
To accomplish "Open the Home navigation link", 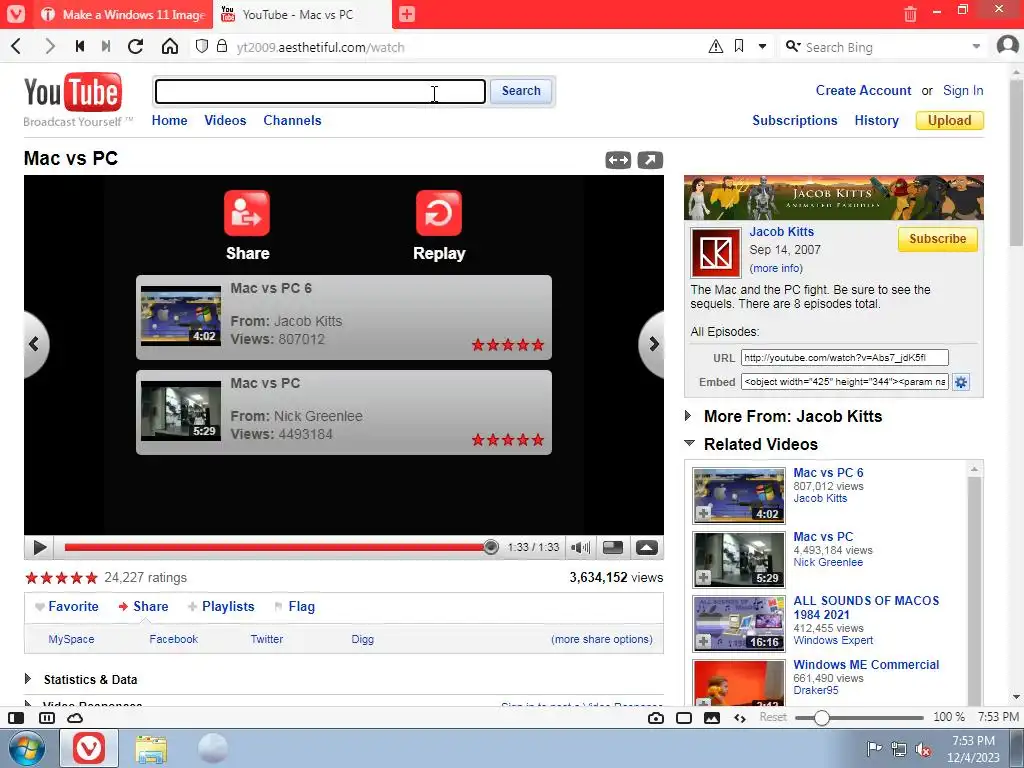I will tap(169, 120).
